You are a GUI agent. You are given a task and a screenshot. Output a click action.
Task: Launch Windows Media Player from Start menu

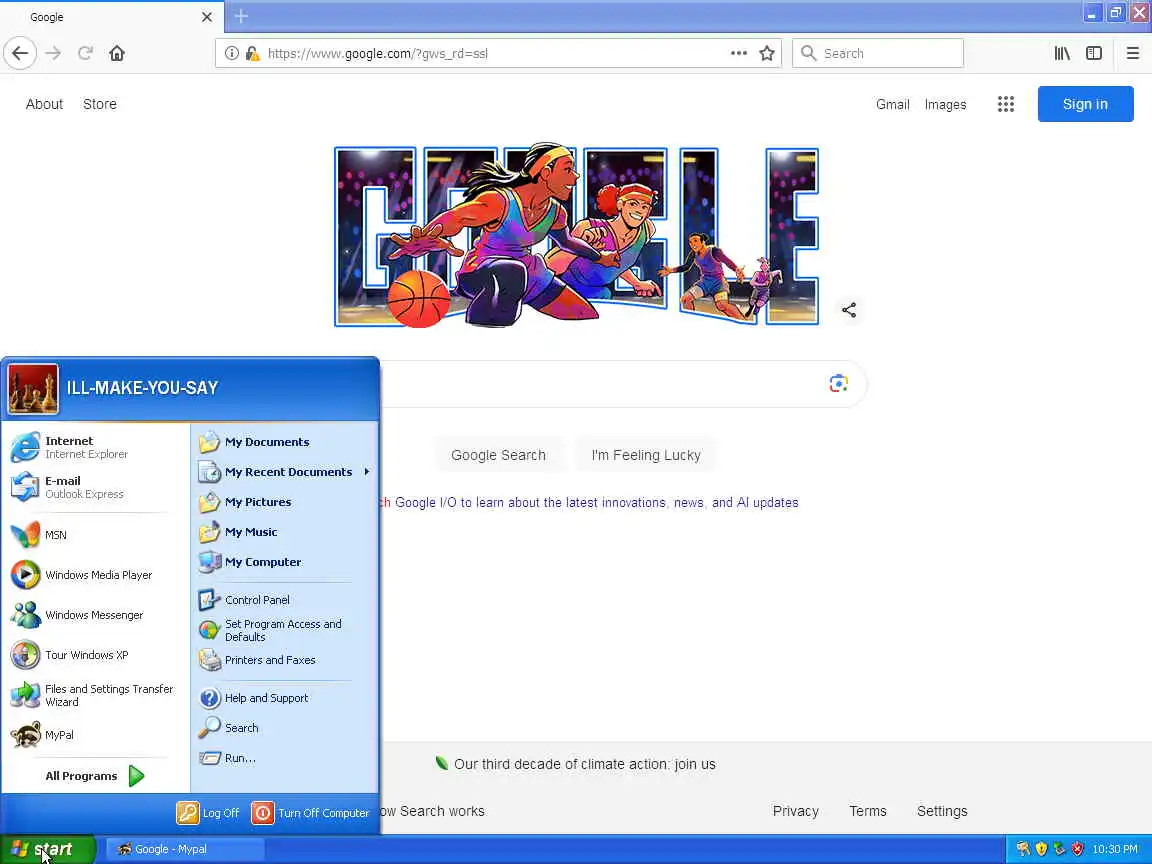click(x=96, y=575)
